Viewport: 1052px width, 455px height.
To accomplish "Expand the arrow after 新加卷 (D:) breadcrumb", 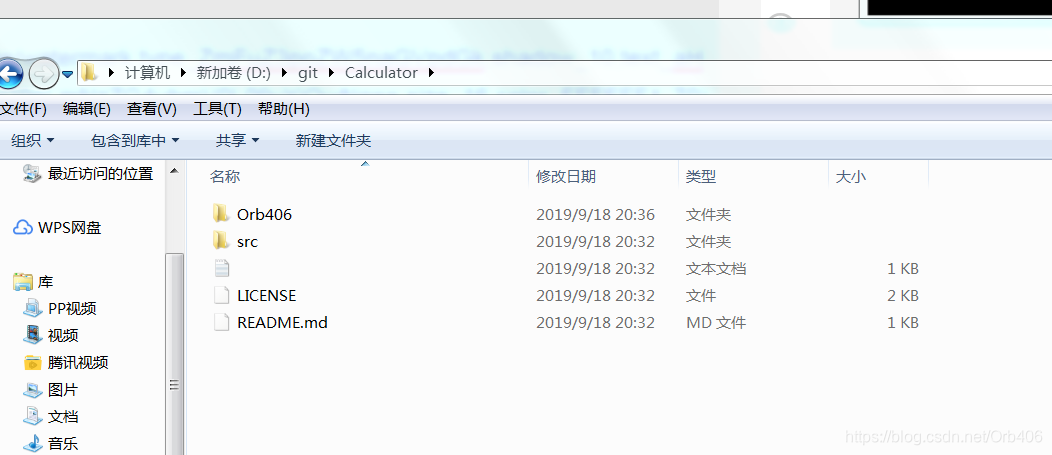I will coord(284,72).
